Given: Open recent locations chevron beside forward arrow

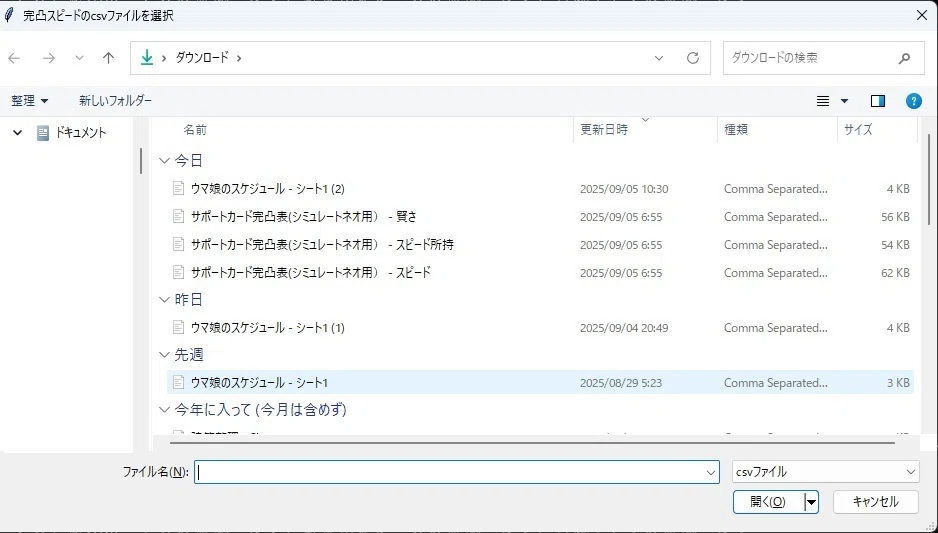Looking at the screenshot, I should coord(79,58).
